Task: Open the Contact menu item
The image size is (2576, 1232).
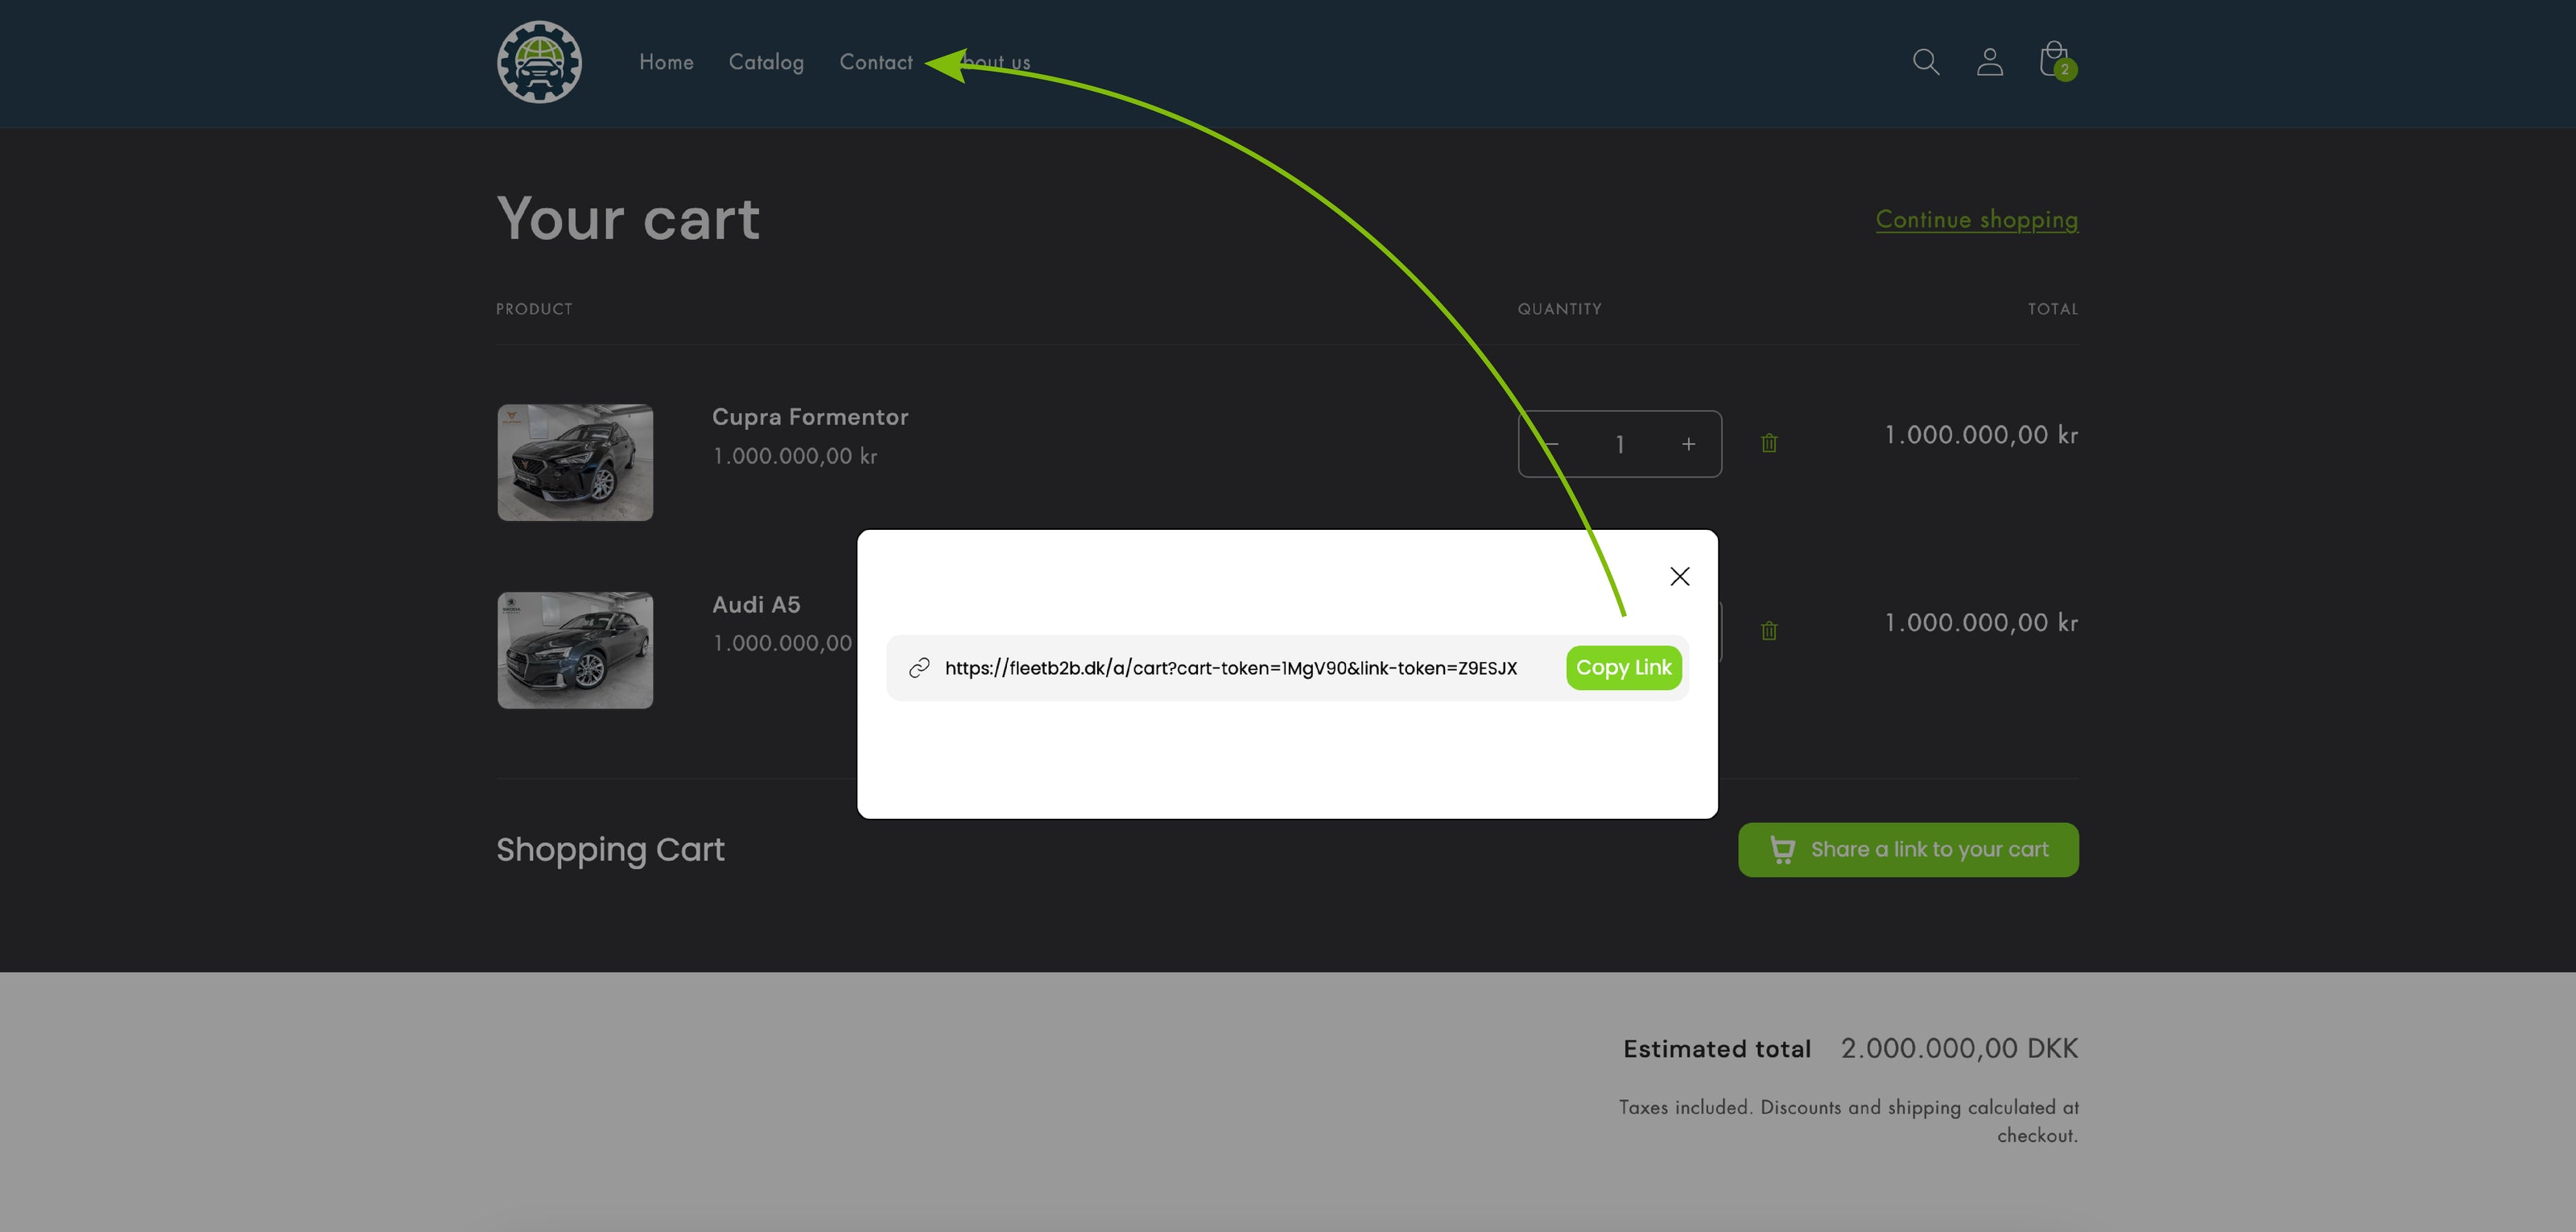Action: (876, 62)
